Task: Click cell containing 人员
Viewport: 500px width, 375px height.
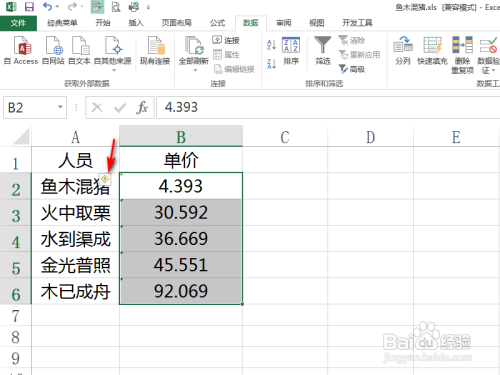Action: [x=76, y=160]
